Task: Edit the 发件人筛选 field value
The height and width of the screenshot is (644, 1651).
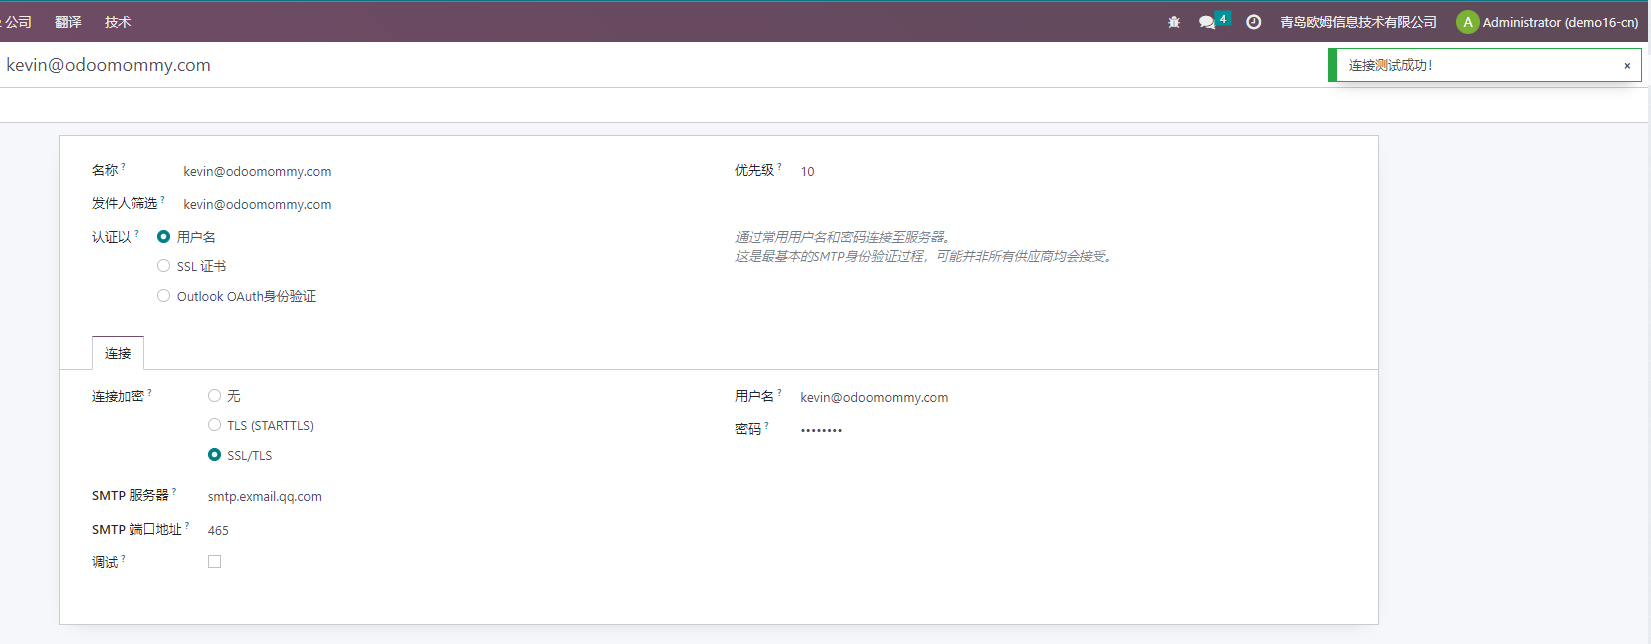Action: click(257, 205)
